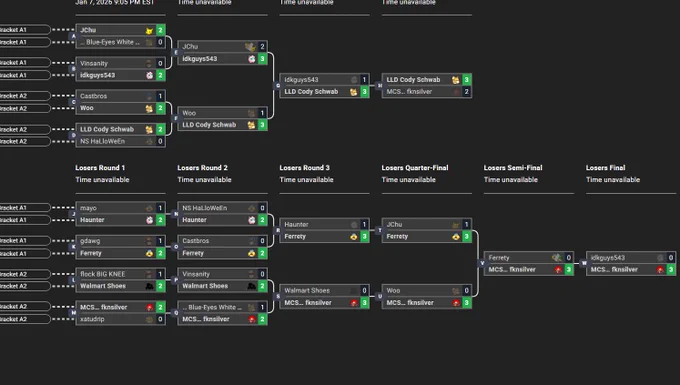
Task: Click Walmart Shoes' black character icon in match L
Action: click(149, 286)
